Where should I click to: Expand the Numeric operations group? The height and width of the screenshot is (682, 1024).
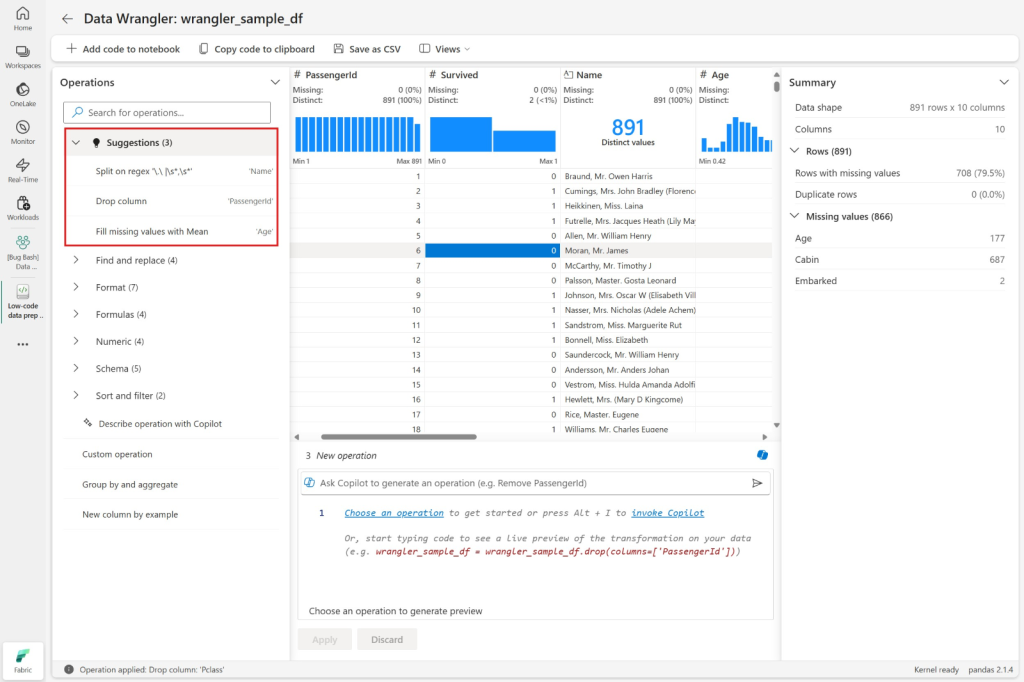pos(76,341)
